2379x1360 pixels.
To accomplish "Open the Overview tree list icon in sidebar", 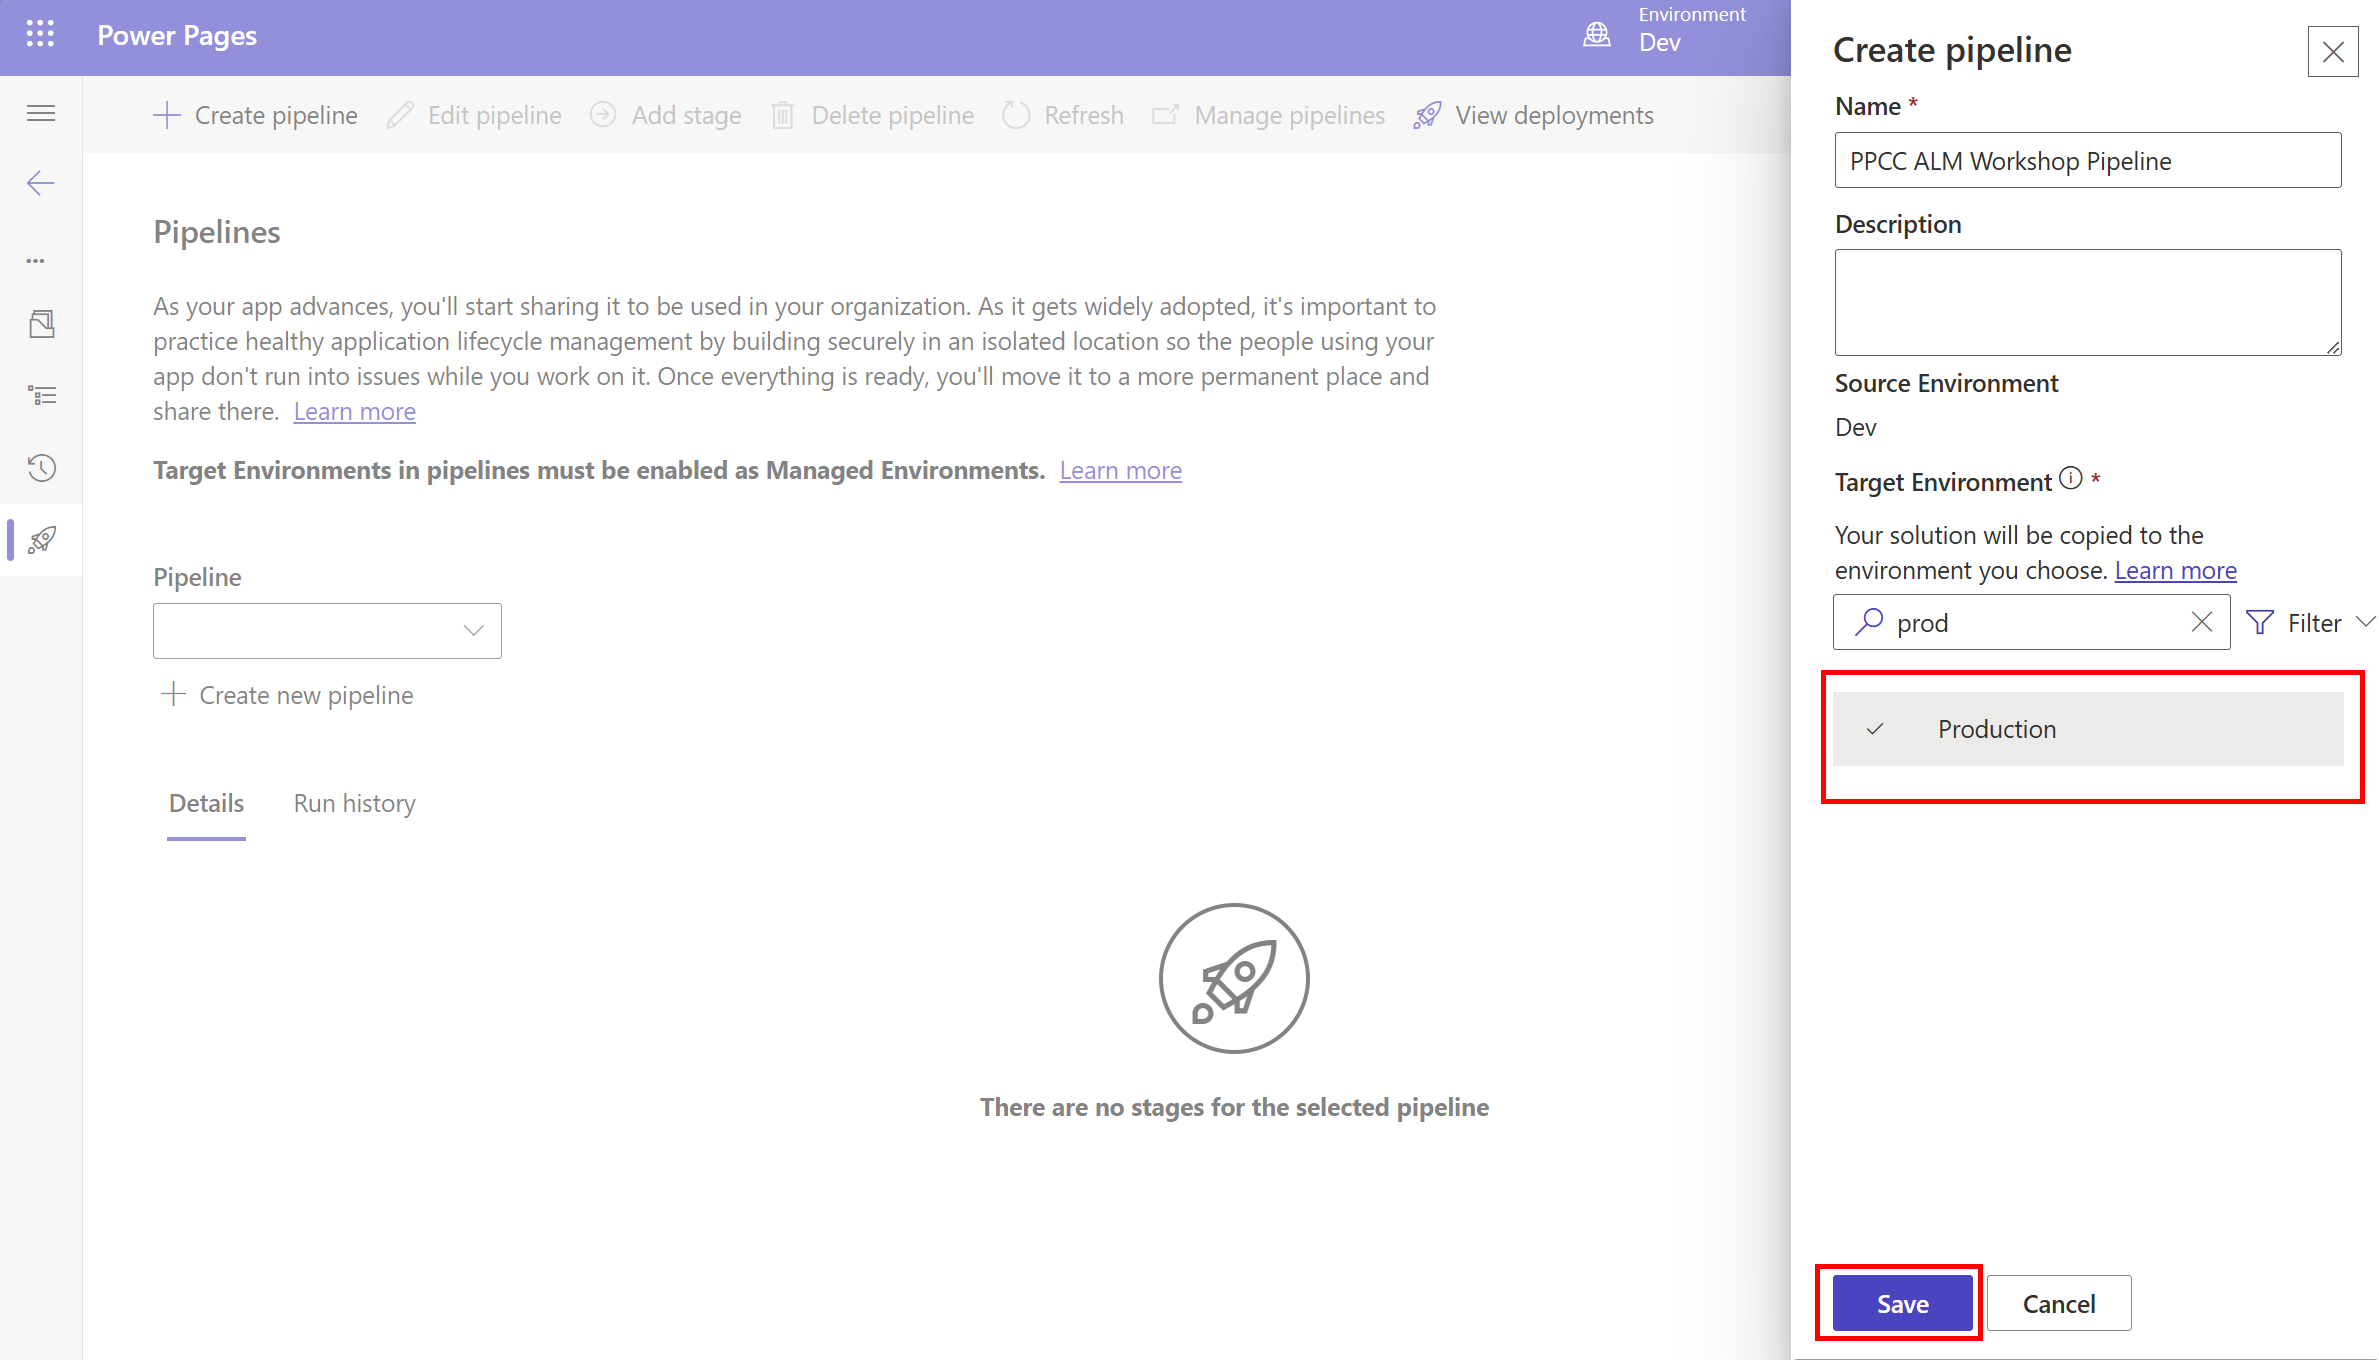I will [41, 396].
